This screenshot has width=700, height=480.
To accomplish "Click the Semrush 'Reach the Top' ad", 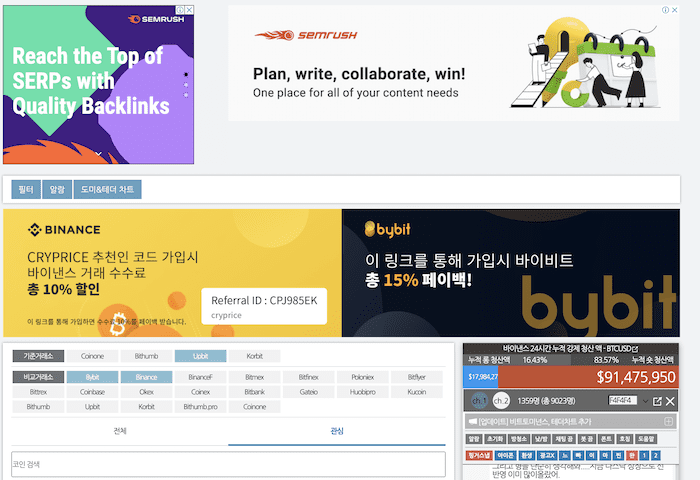I will coord(98,85).
